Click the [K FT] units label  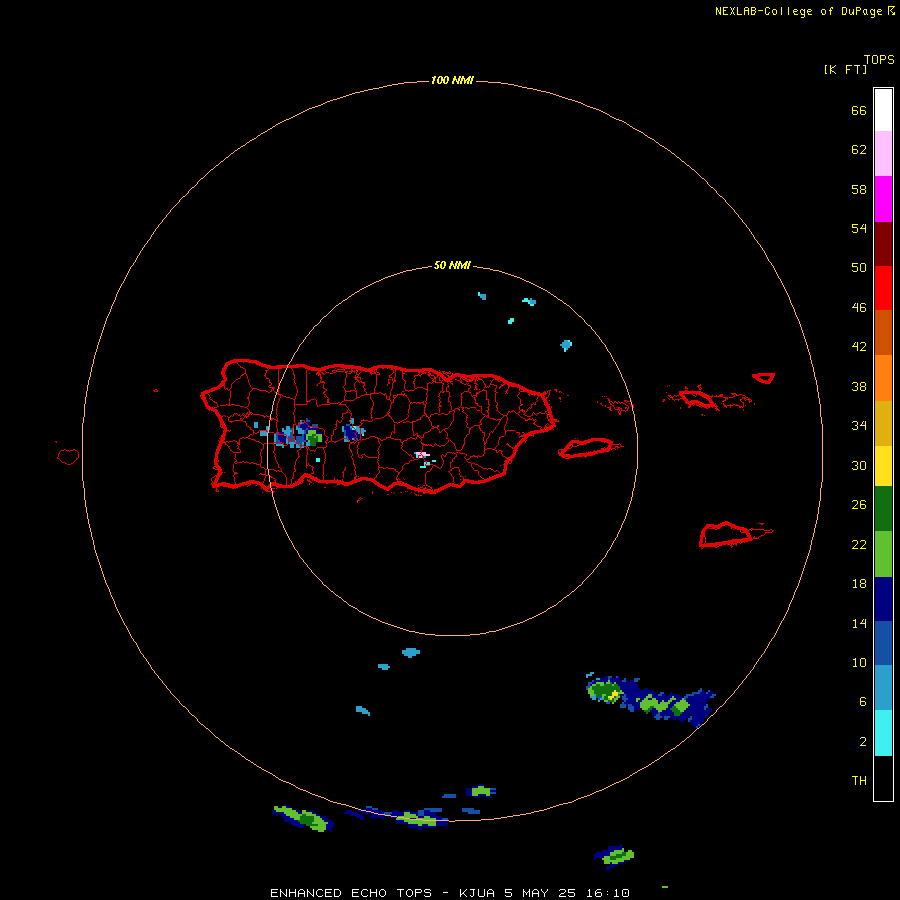coord(845,69)
